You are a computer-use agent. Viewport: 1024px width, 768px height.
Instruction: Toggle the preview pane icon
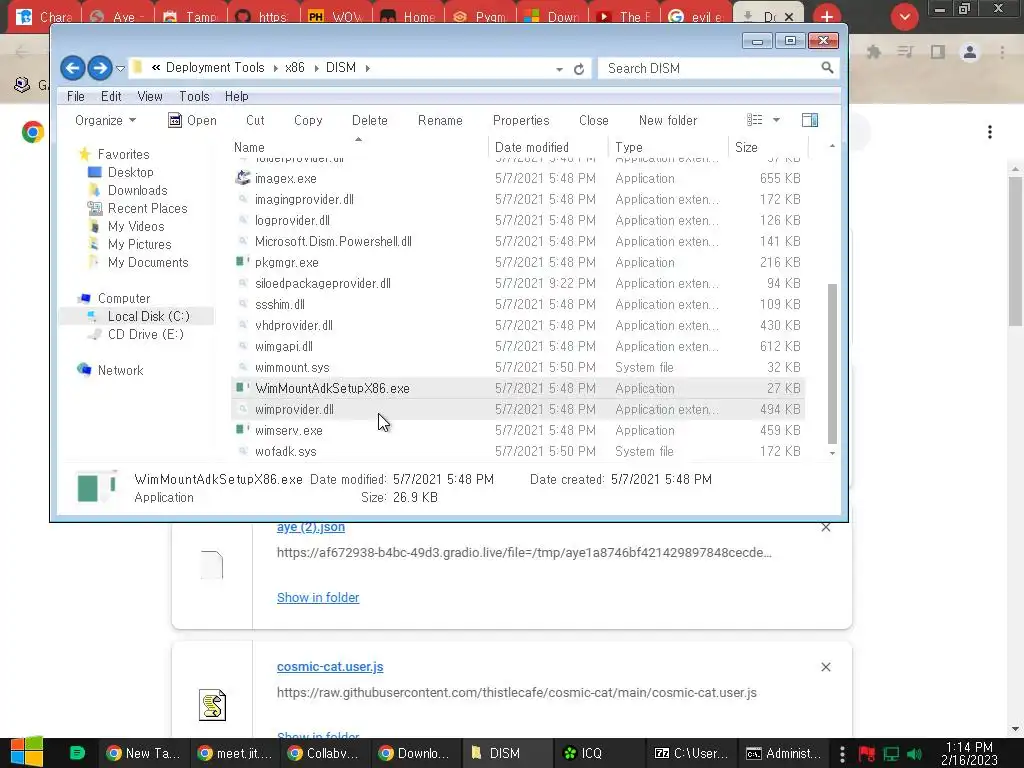810,120
